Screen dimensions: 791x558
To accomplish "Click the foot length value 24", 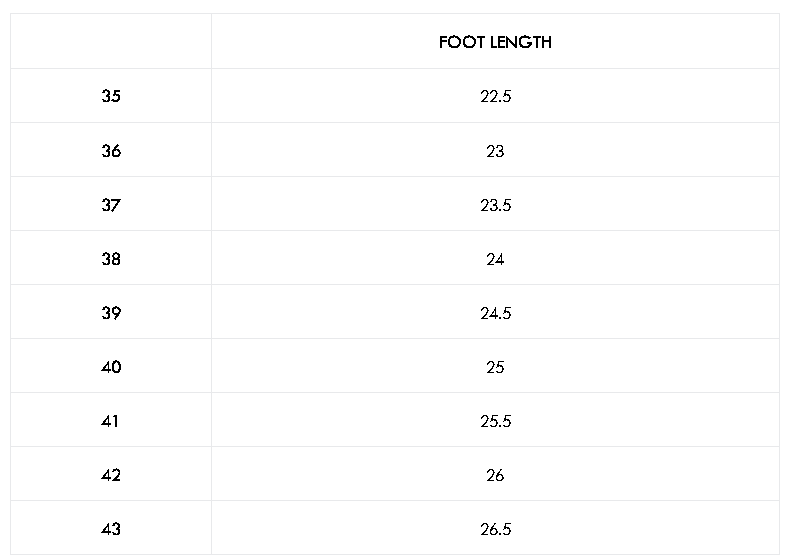I will (x=495, y=258).
